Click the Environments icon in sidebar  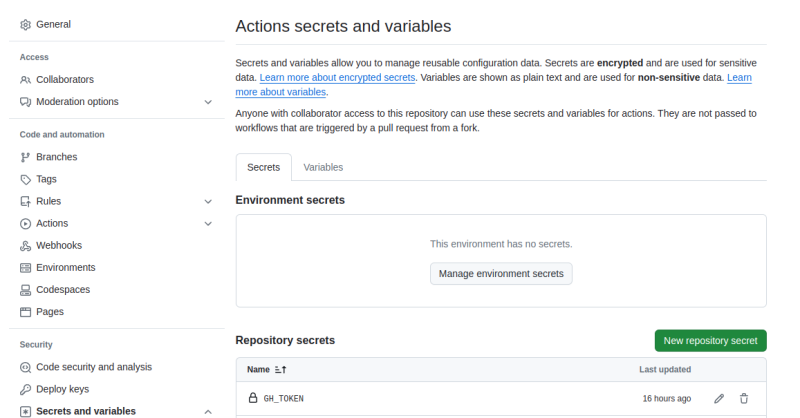pyautogui.click(x=26, y=268)
